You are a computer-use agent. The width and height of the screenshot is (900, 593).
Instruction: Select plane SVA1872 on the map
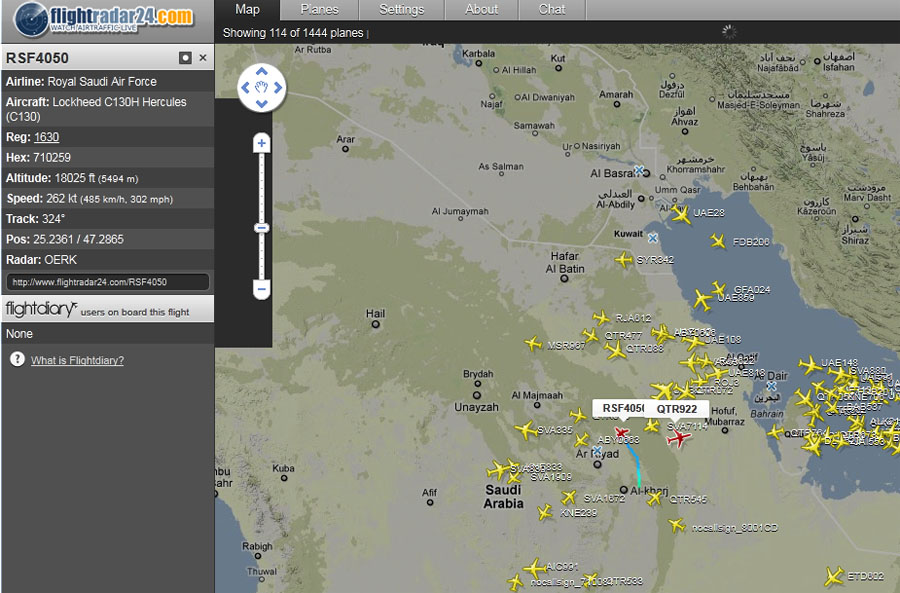point(568,497)
